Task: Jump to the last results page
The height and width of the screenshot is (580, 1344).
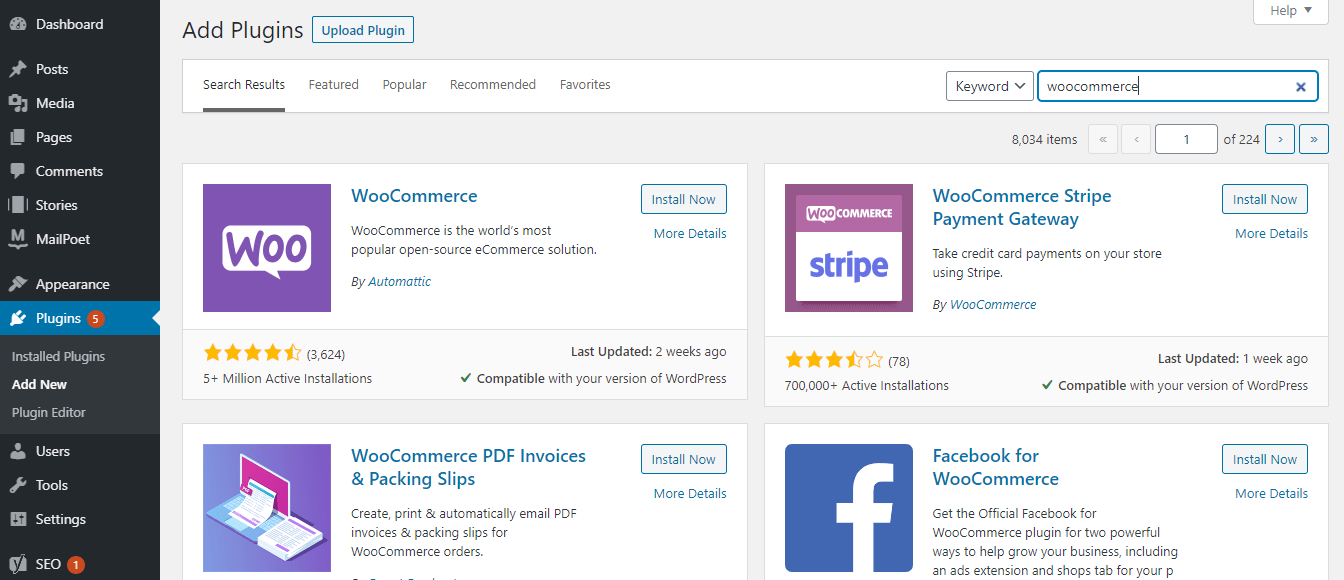Action: click(x=1314, y=139)
